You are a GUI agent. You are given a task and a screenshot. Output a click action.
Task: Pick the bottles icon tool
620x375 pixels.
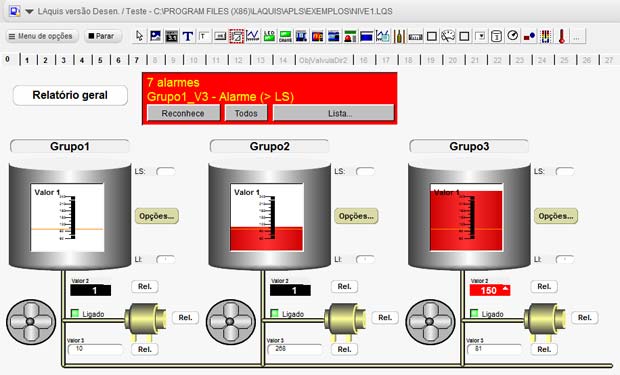click(399, 36)
